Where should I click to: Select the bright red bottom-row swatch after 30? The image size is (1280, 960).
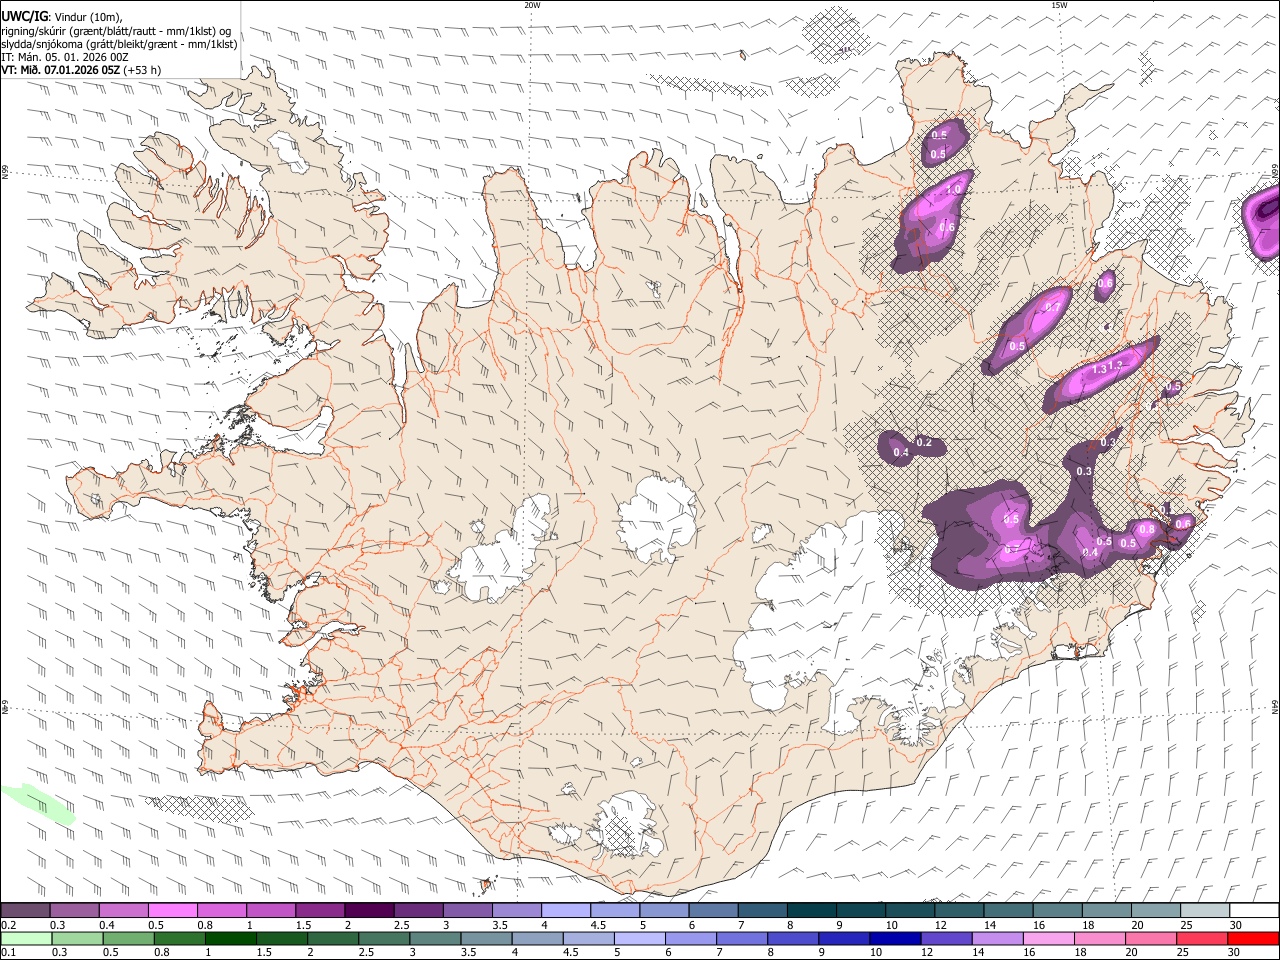coord(1252,939)
